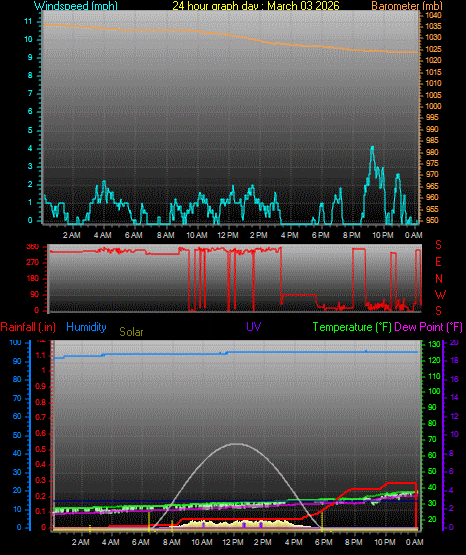
Task: Click the "N" compass letter beside wind direction chart
Action: point(439,279)
